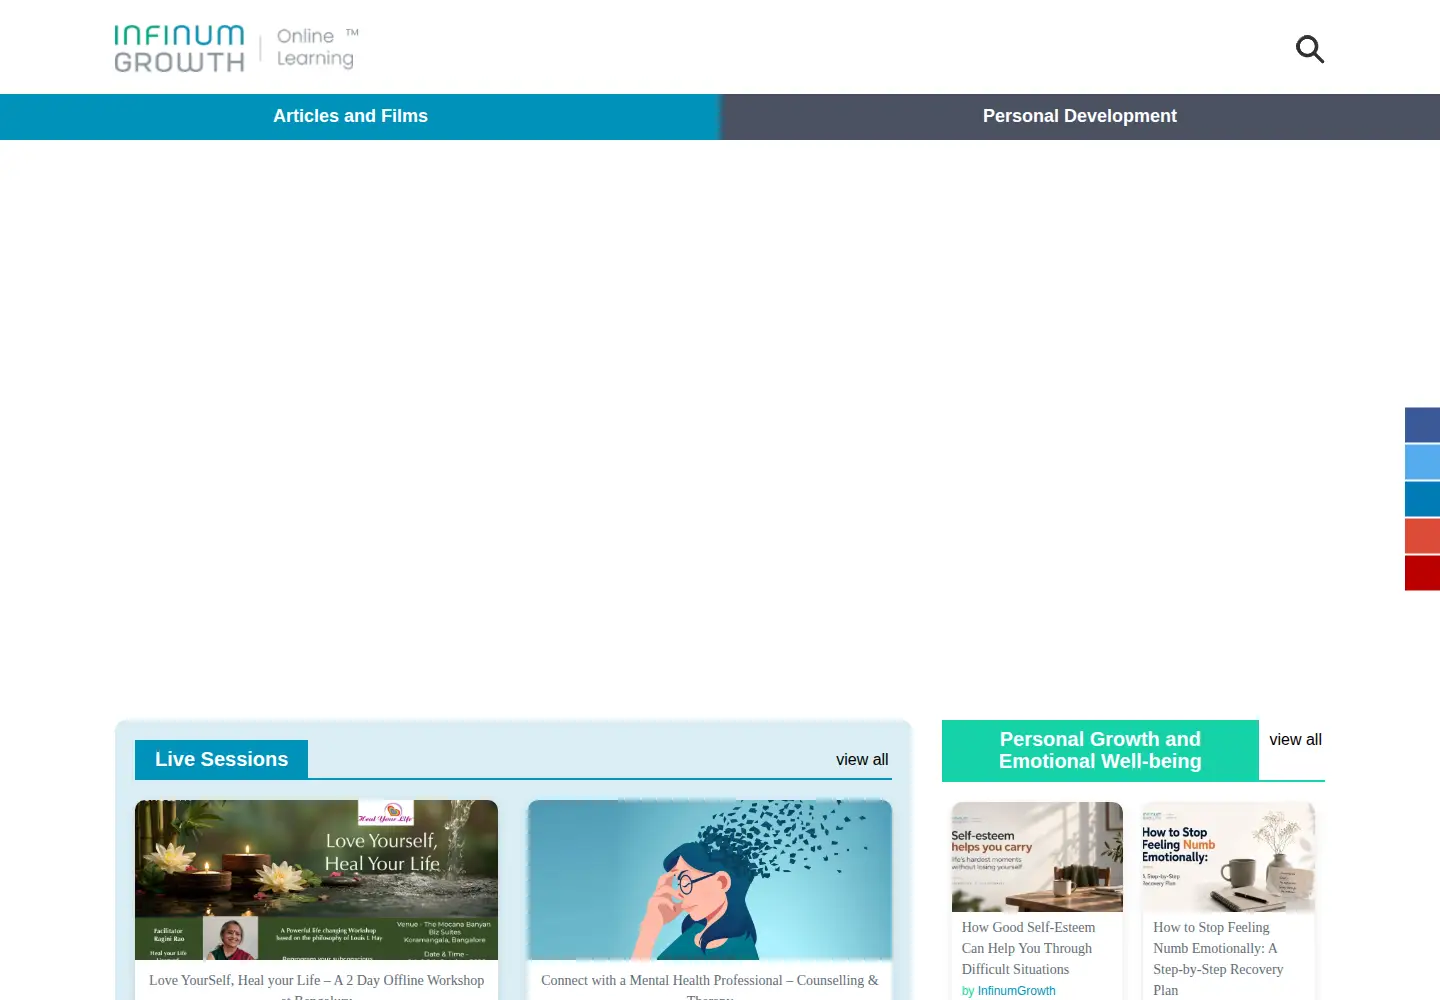Switch to Personal Development tab
This screenshot has width=1440, height=1000.
(1080, 116)
